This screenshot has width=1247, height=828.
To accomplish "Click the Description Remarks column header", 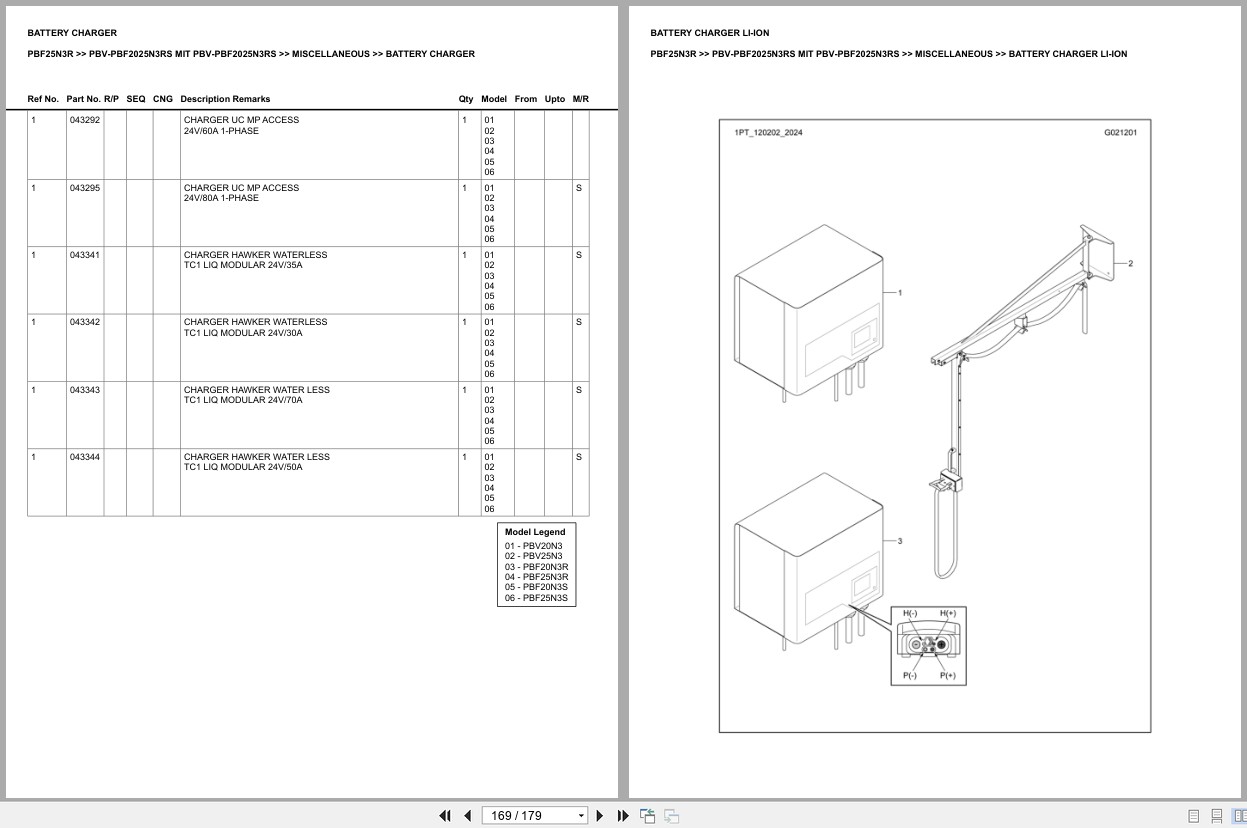I will tap(225, 99).
